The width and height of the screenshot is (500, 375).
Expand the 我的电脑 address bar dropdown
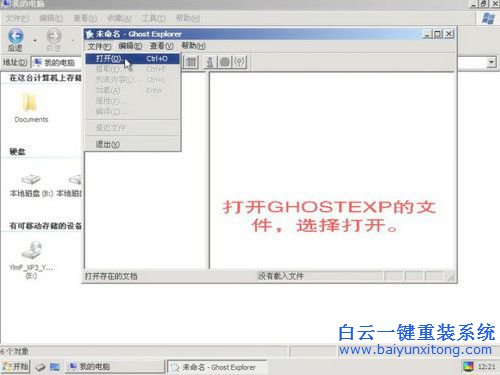pos(491,62)
